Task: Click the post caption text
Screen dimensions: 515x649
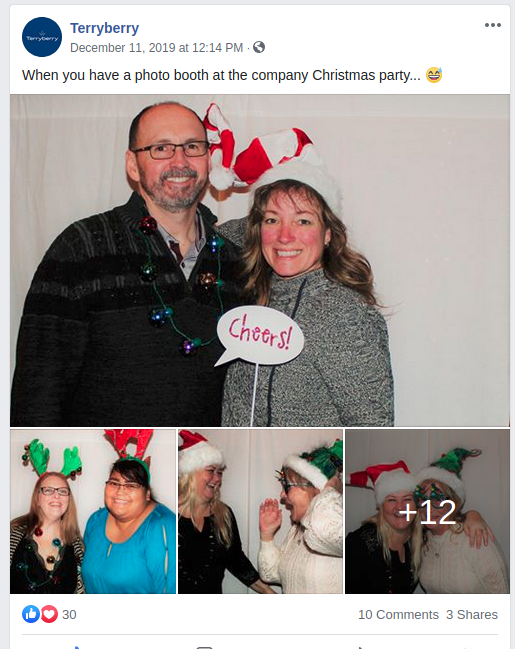Action: pyautogui.click(x=221, y=75)
